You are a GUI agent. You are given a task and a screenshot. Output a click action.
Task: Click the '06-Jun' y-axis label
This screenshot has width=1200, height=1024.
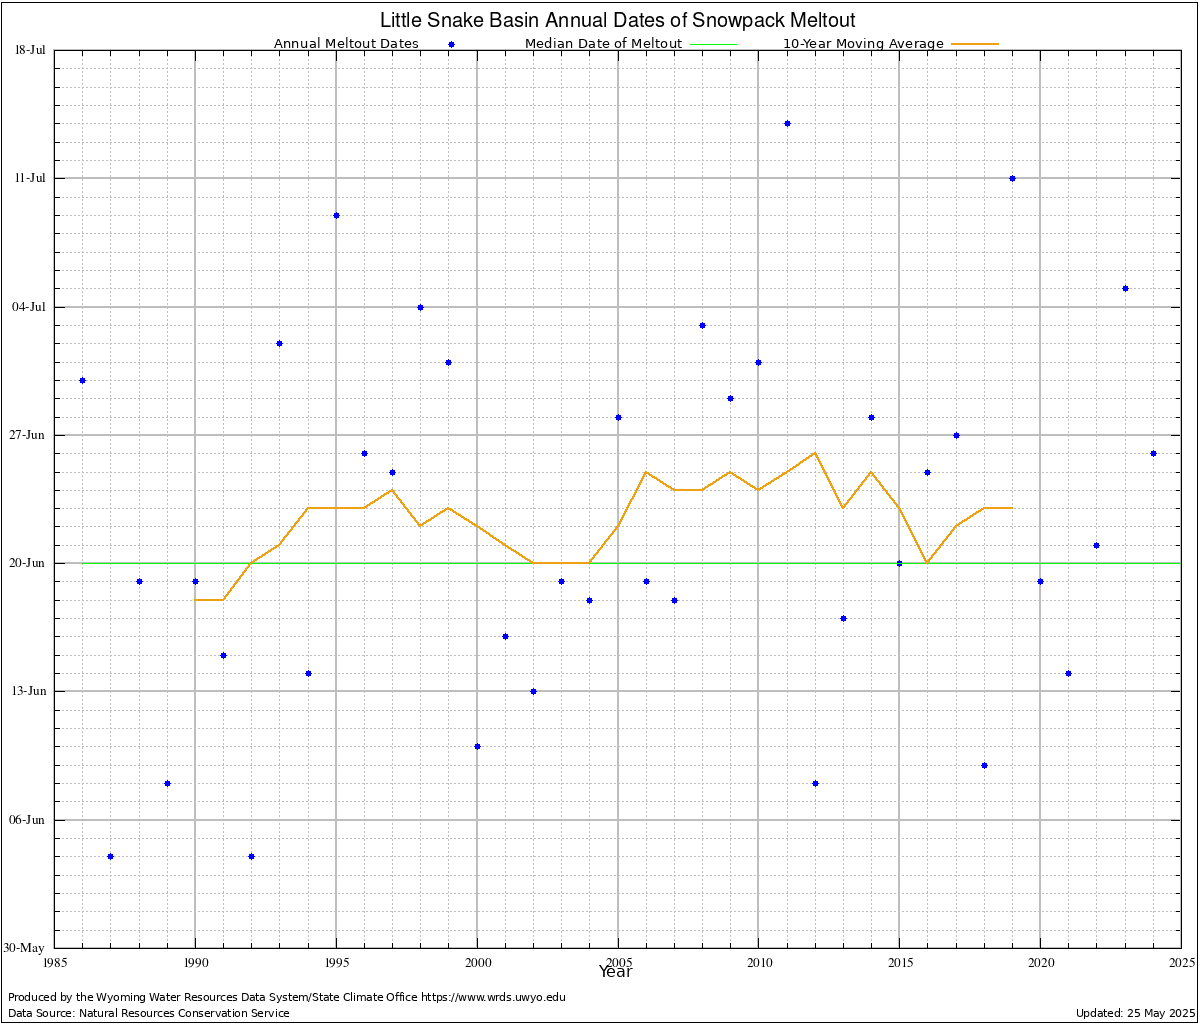30,819
